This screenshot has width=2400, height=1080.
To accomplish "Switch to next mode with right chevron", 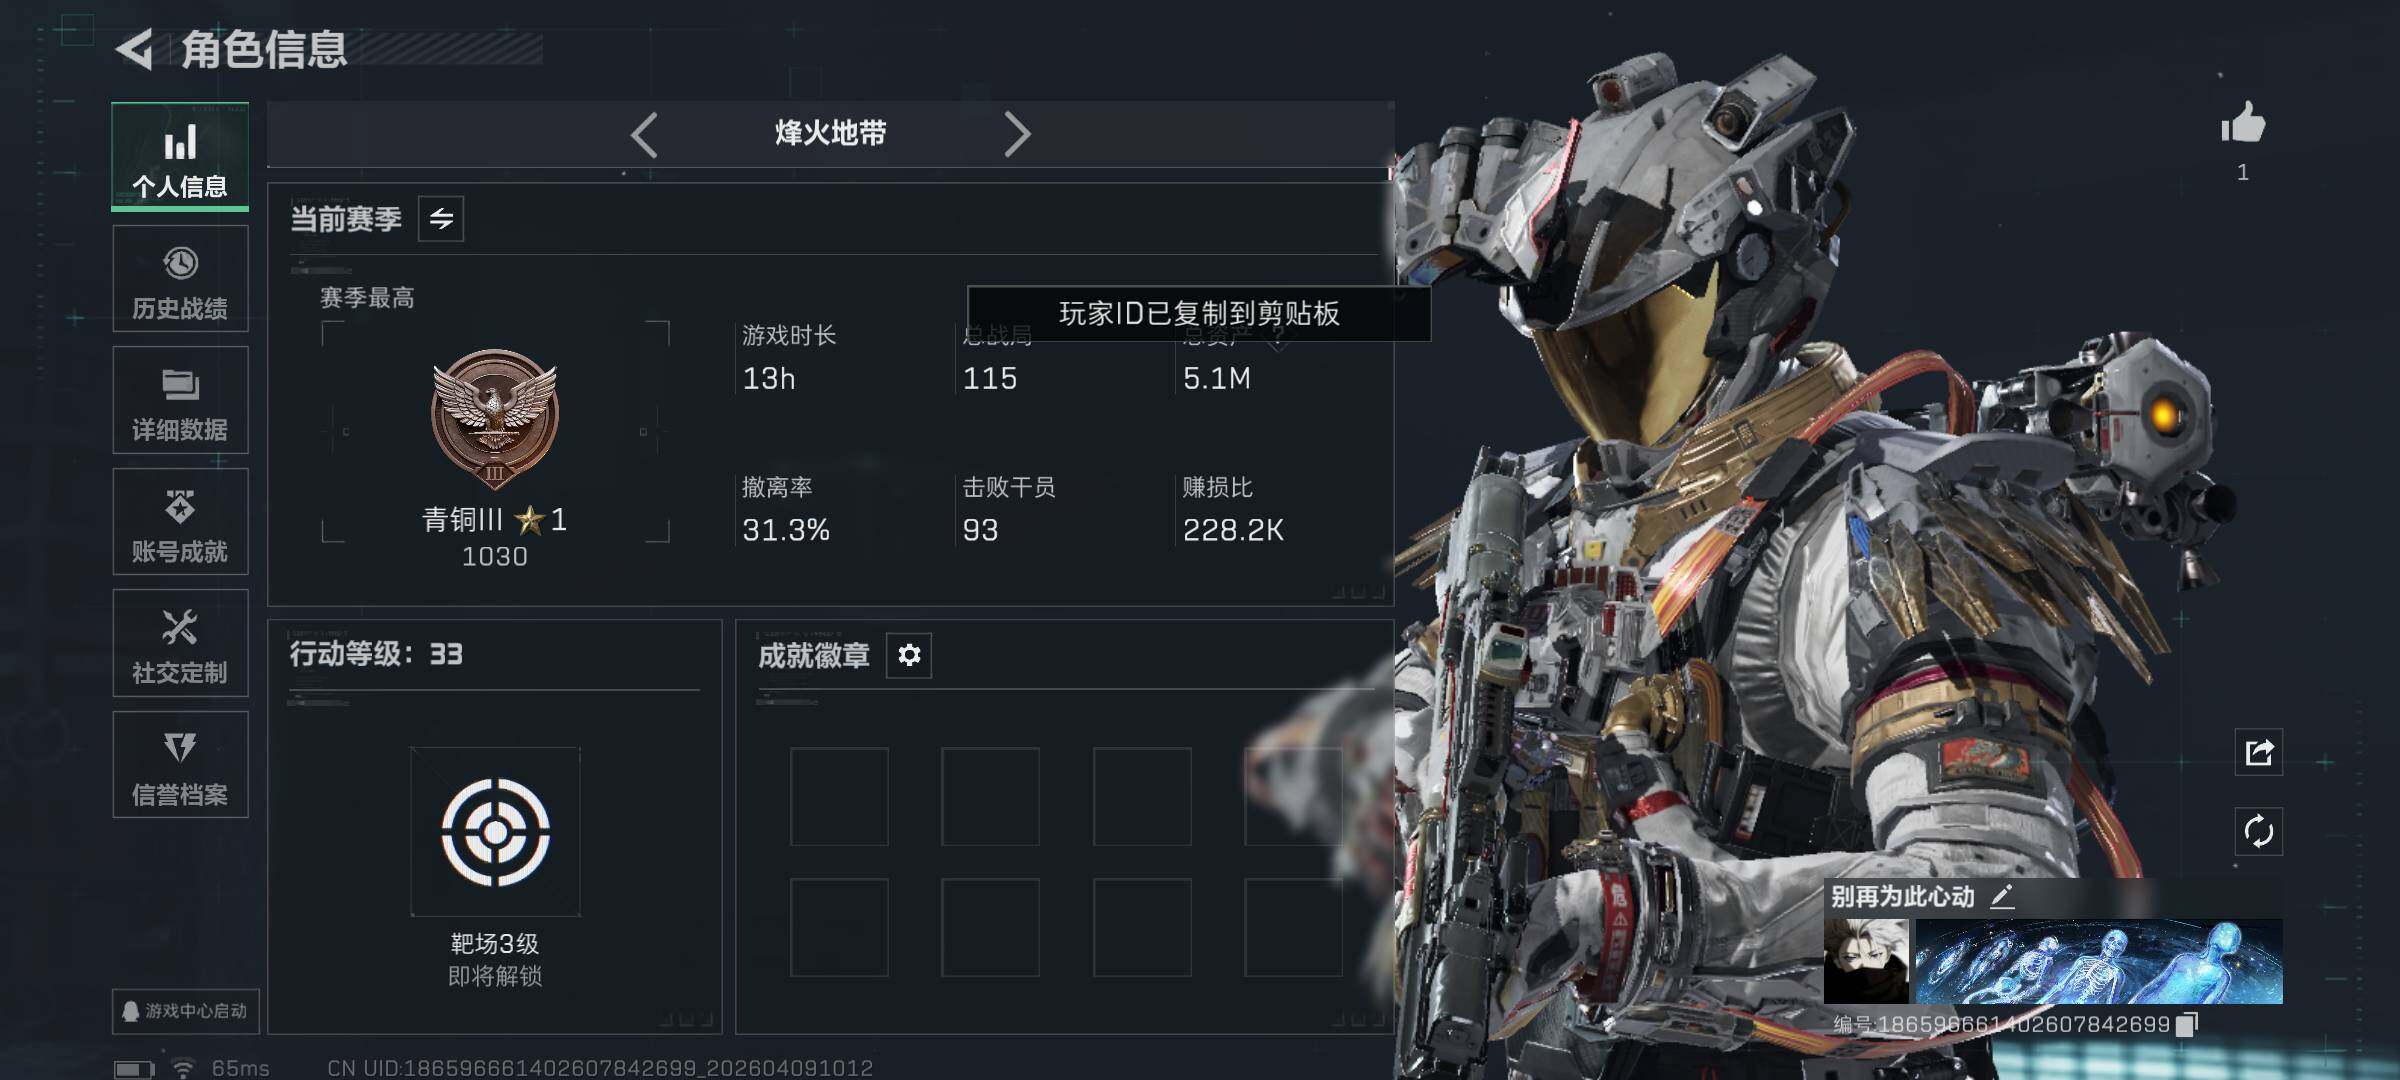I will point(1016,134).
